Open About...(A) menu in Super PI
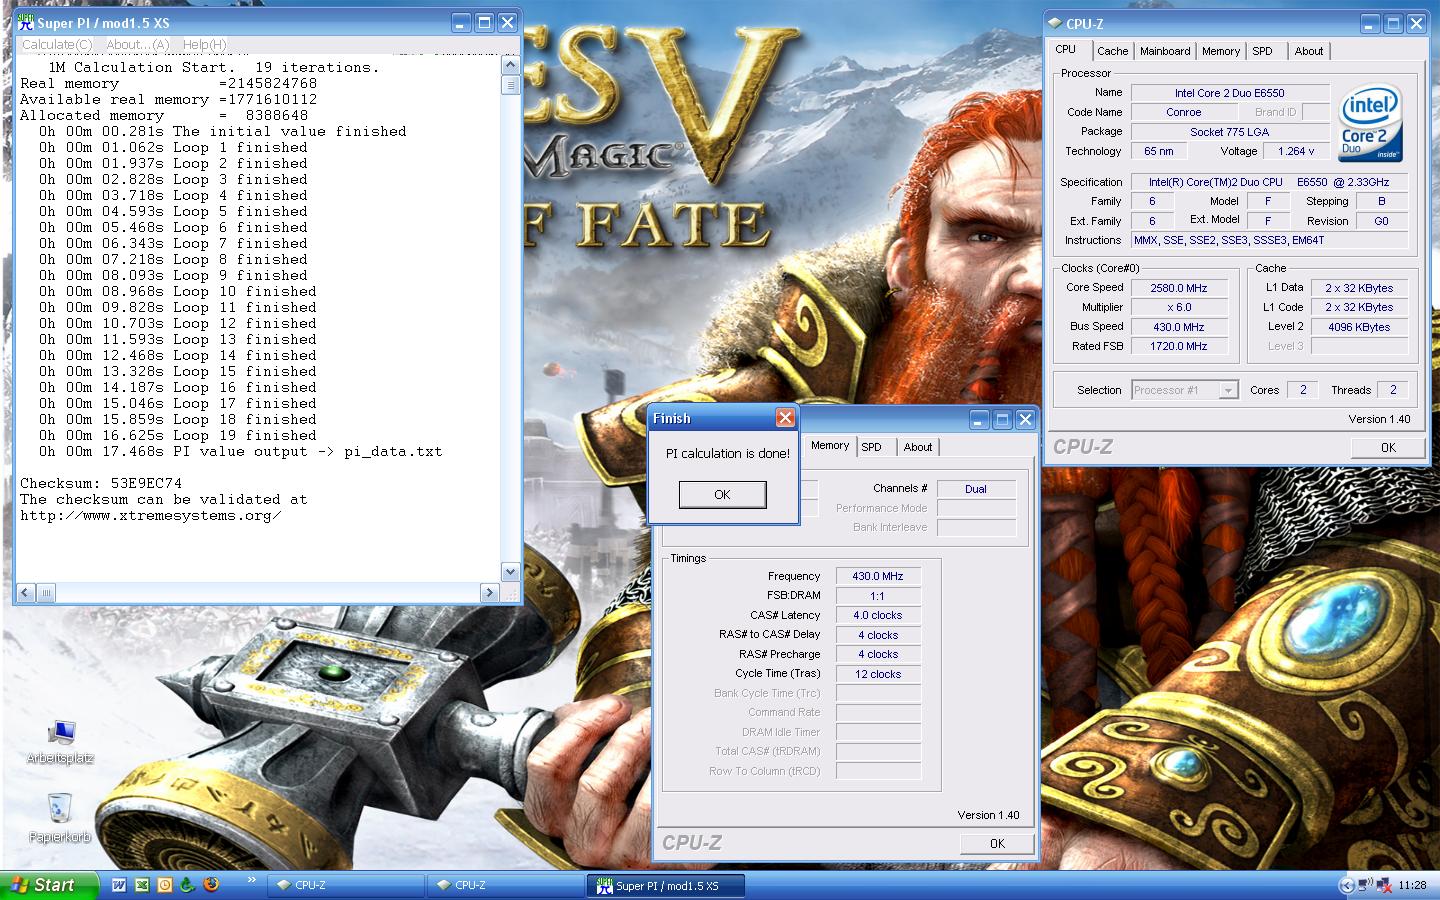Screen dimensions: 1440x900 point(138,44)
